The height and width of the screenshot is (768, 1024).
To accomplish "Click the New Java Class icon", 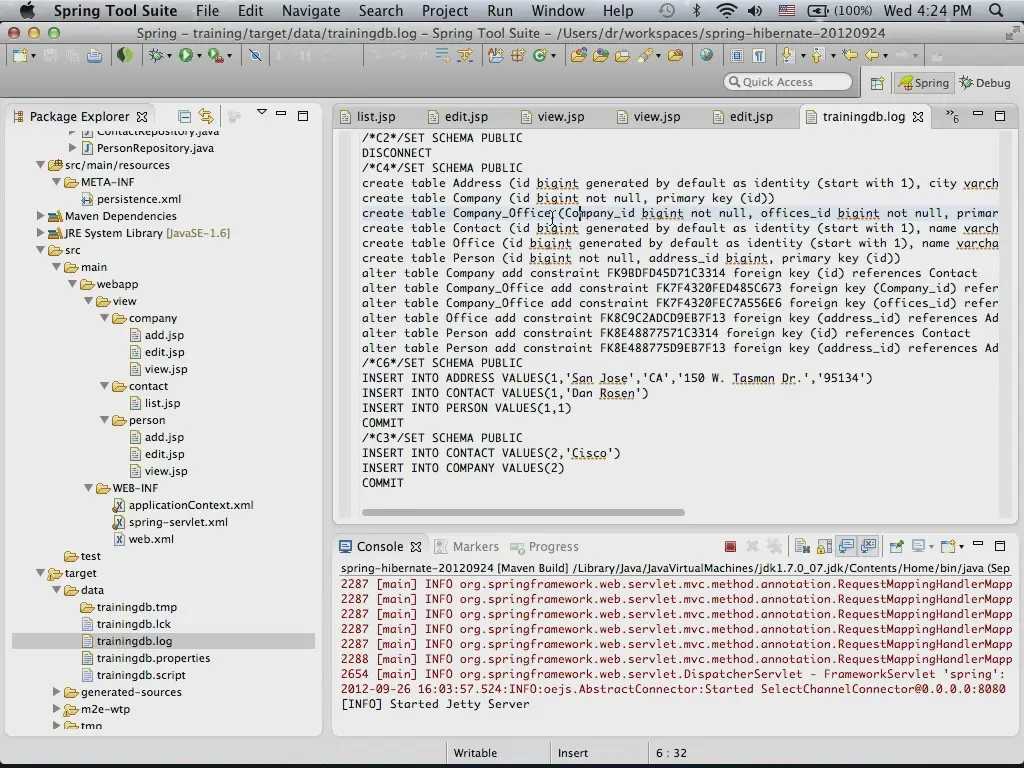I will click(539, 56).
